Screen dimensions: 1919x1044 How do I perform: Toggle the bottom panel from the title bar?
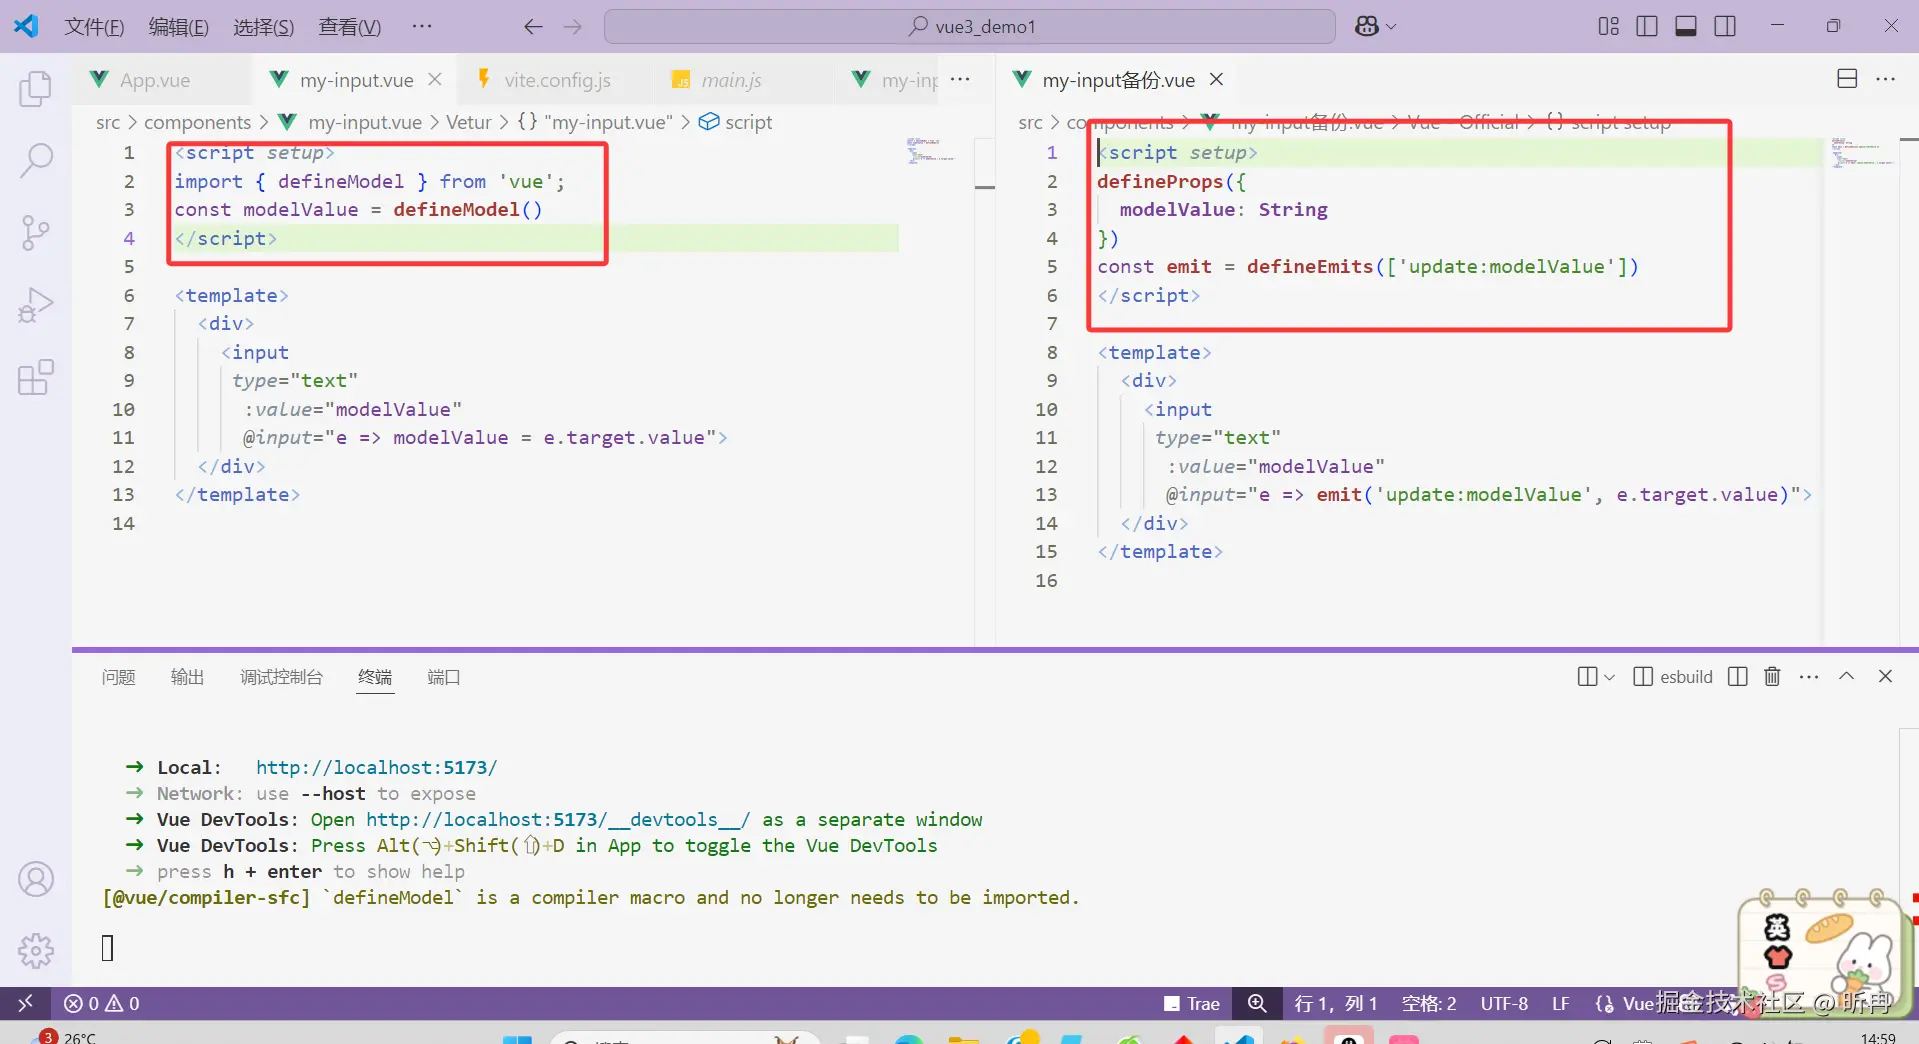pos(1686,26)
